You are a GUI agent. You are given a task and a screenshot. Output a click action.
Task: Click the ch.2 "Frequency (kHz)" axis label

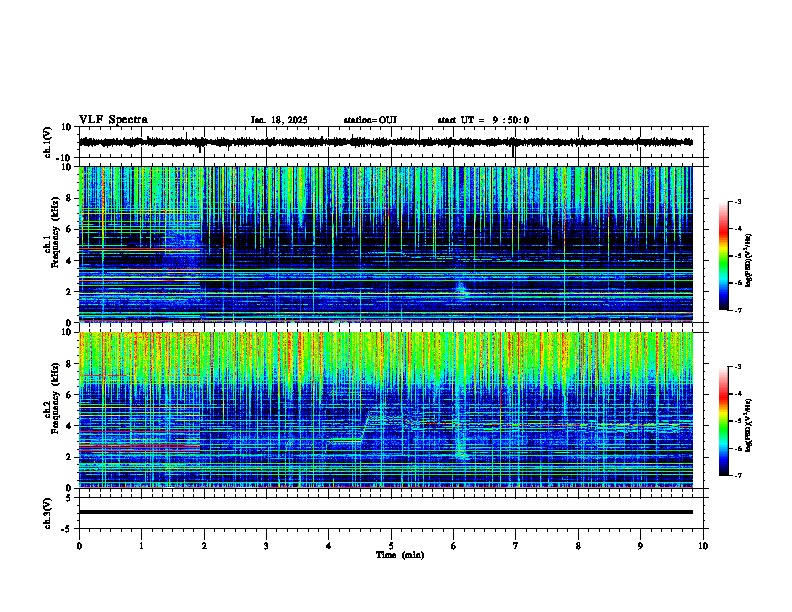[55, 398]
